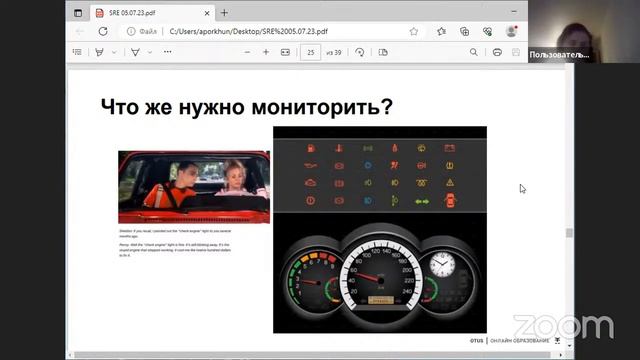Save the PDF document
This screenshot has height=360, width=640.
(x=516, y=52)
